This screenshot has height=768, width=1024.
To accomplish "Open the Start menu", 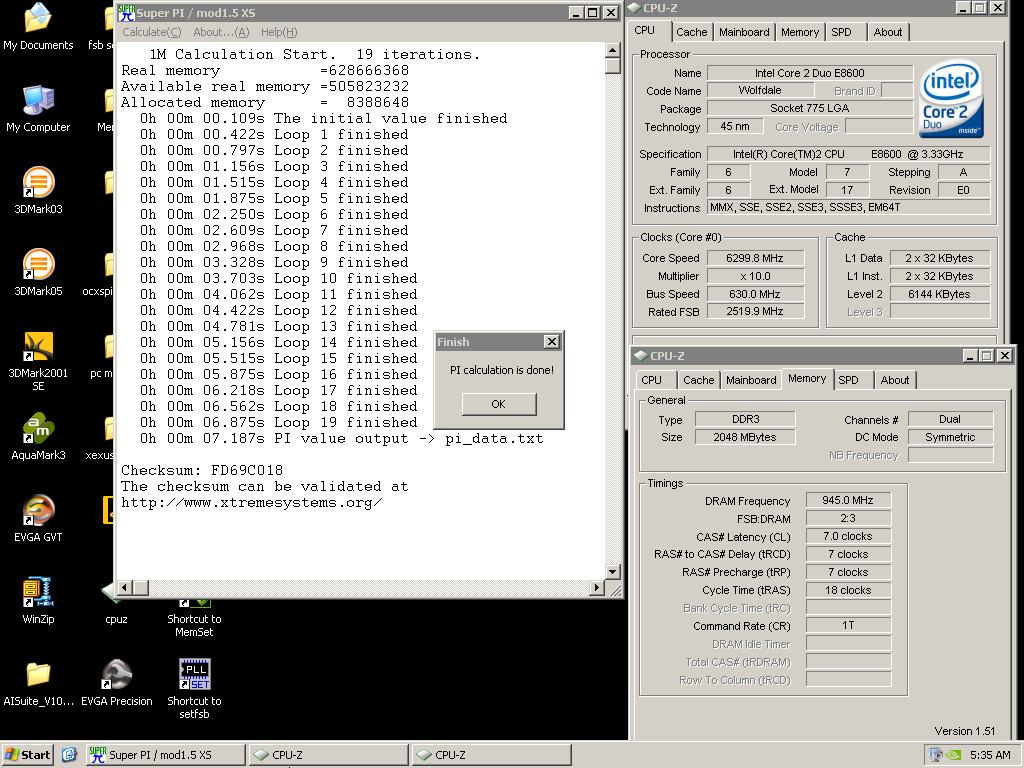I will pyautogui.click(x=27, y=754).
